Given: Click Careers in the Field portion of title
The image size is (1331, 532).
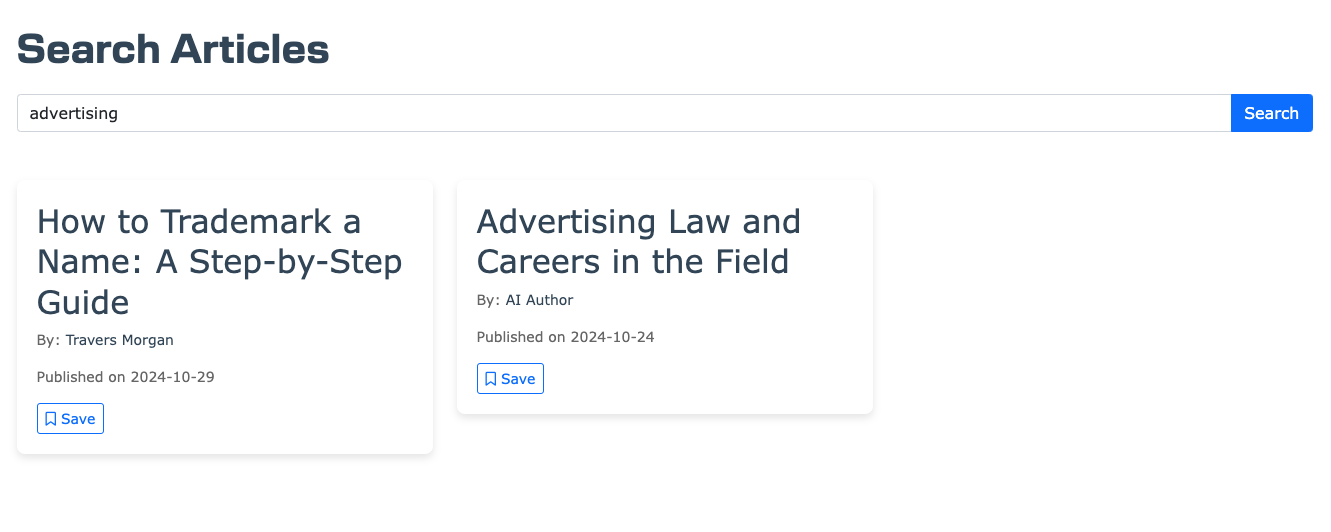Looking at the screenshot, I should click(x=633, y=261).
